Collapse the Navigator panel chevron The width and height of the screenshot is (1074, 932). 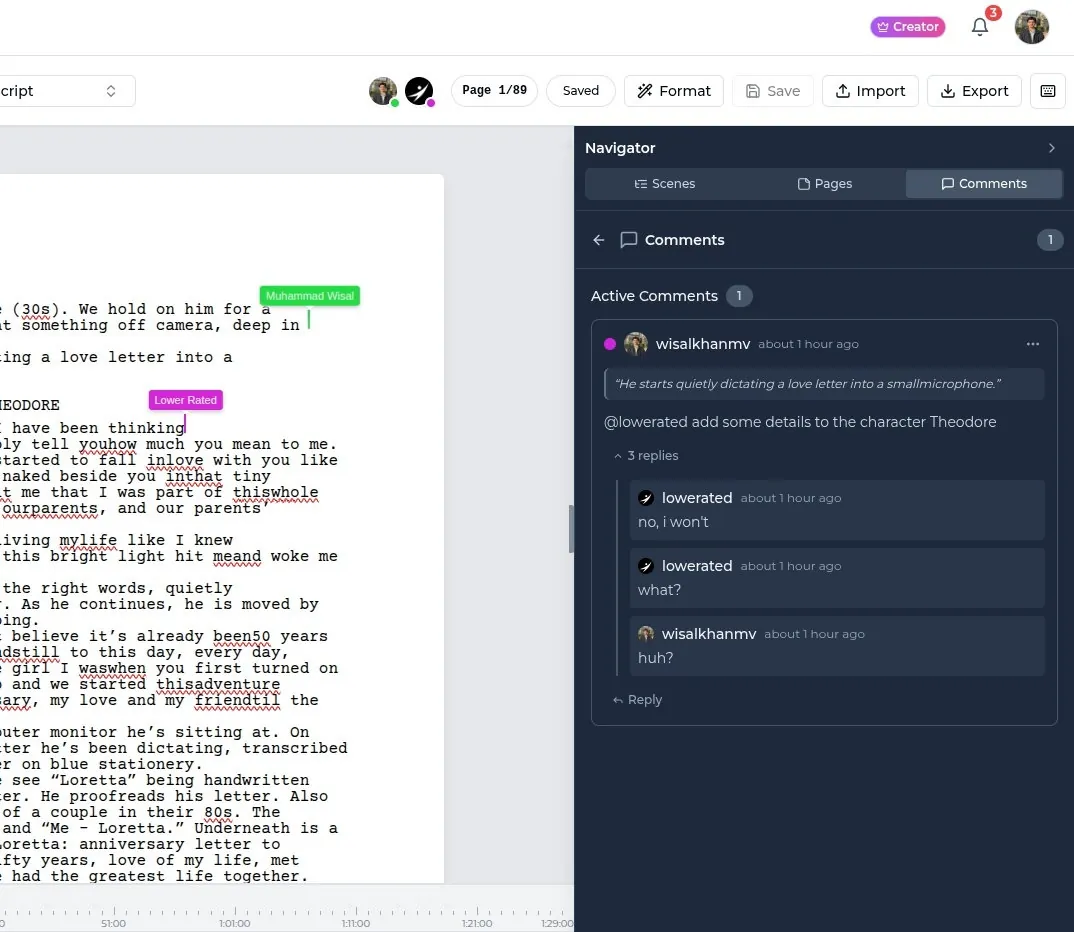coord(1051,148)
